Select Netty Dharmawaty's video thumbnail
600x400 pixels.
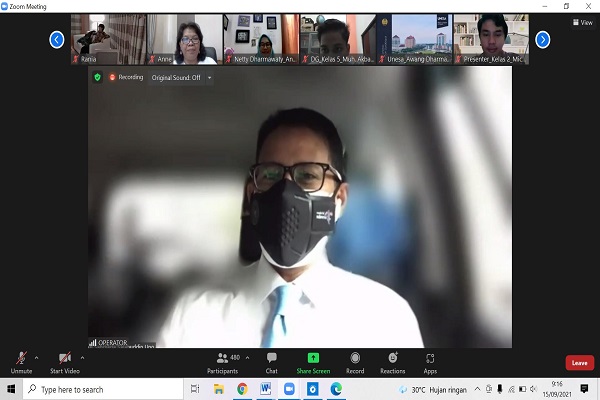click(x=262, y=39)
